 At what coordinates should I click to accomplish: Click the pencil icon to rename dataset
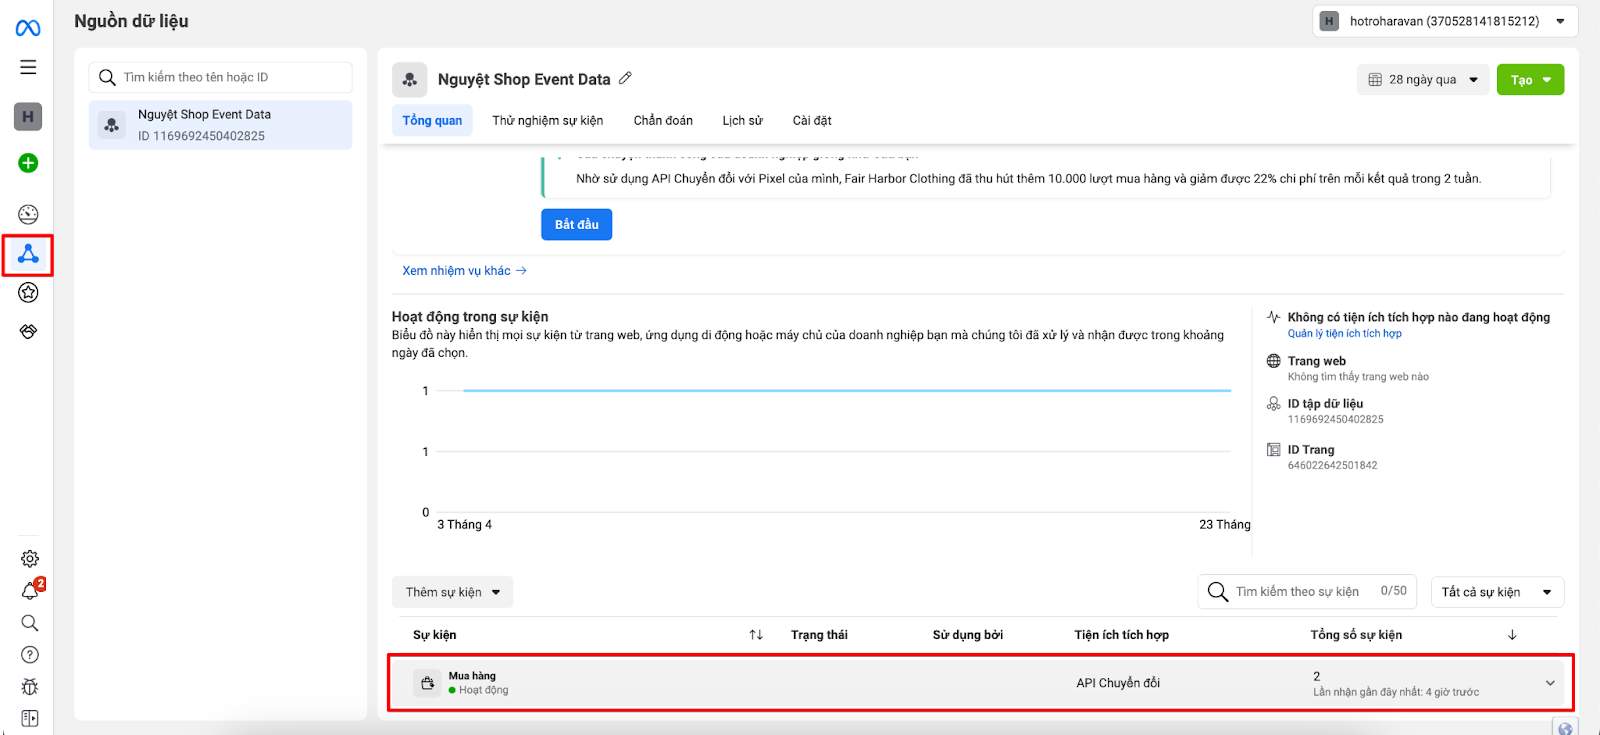point(626,78)
